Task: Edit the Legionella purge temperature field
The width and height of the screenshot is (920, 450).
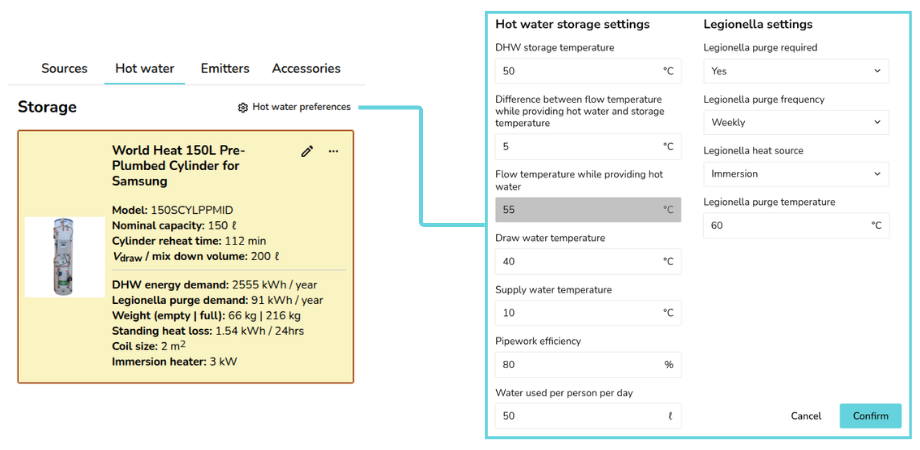Action: pos(785,226)
